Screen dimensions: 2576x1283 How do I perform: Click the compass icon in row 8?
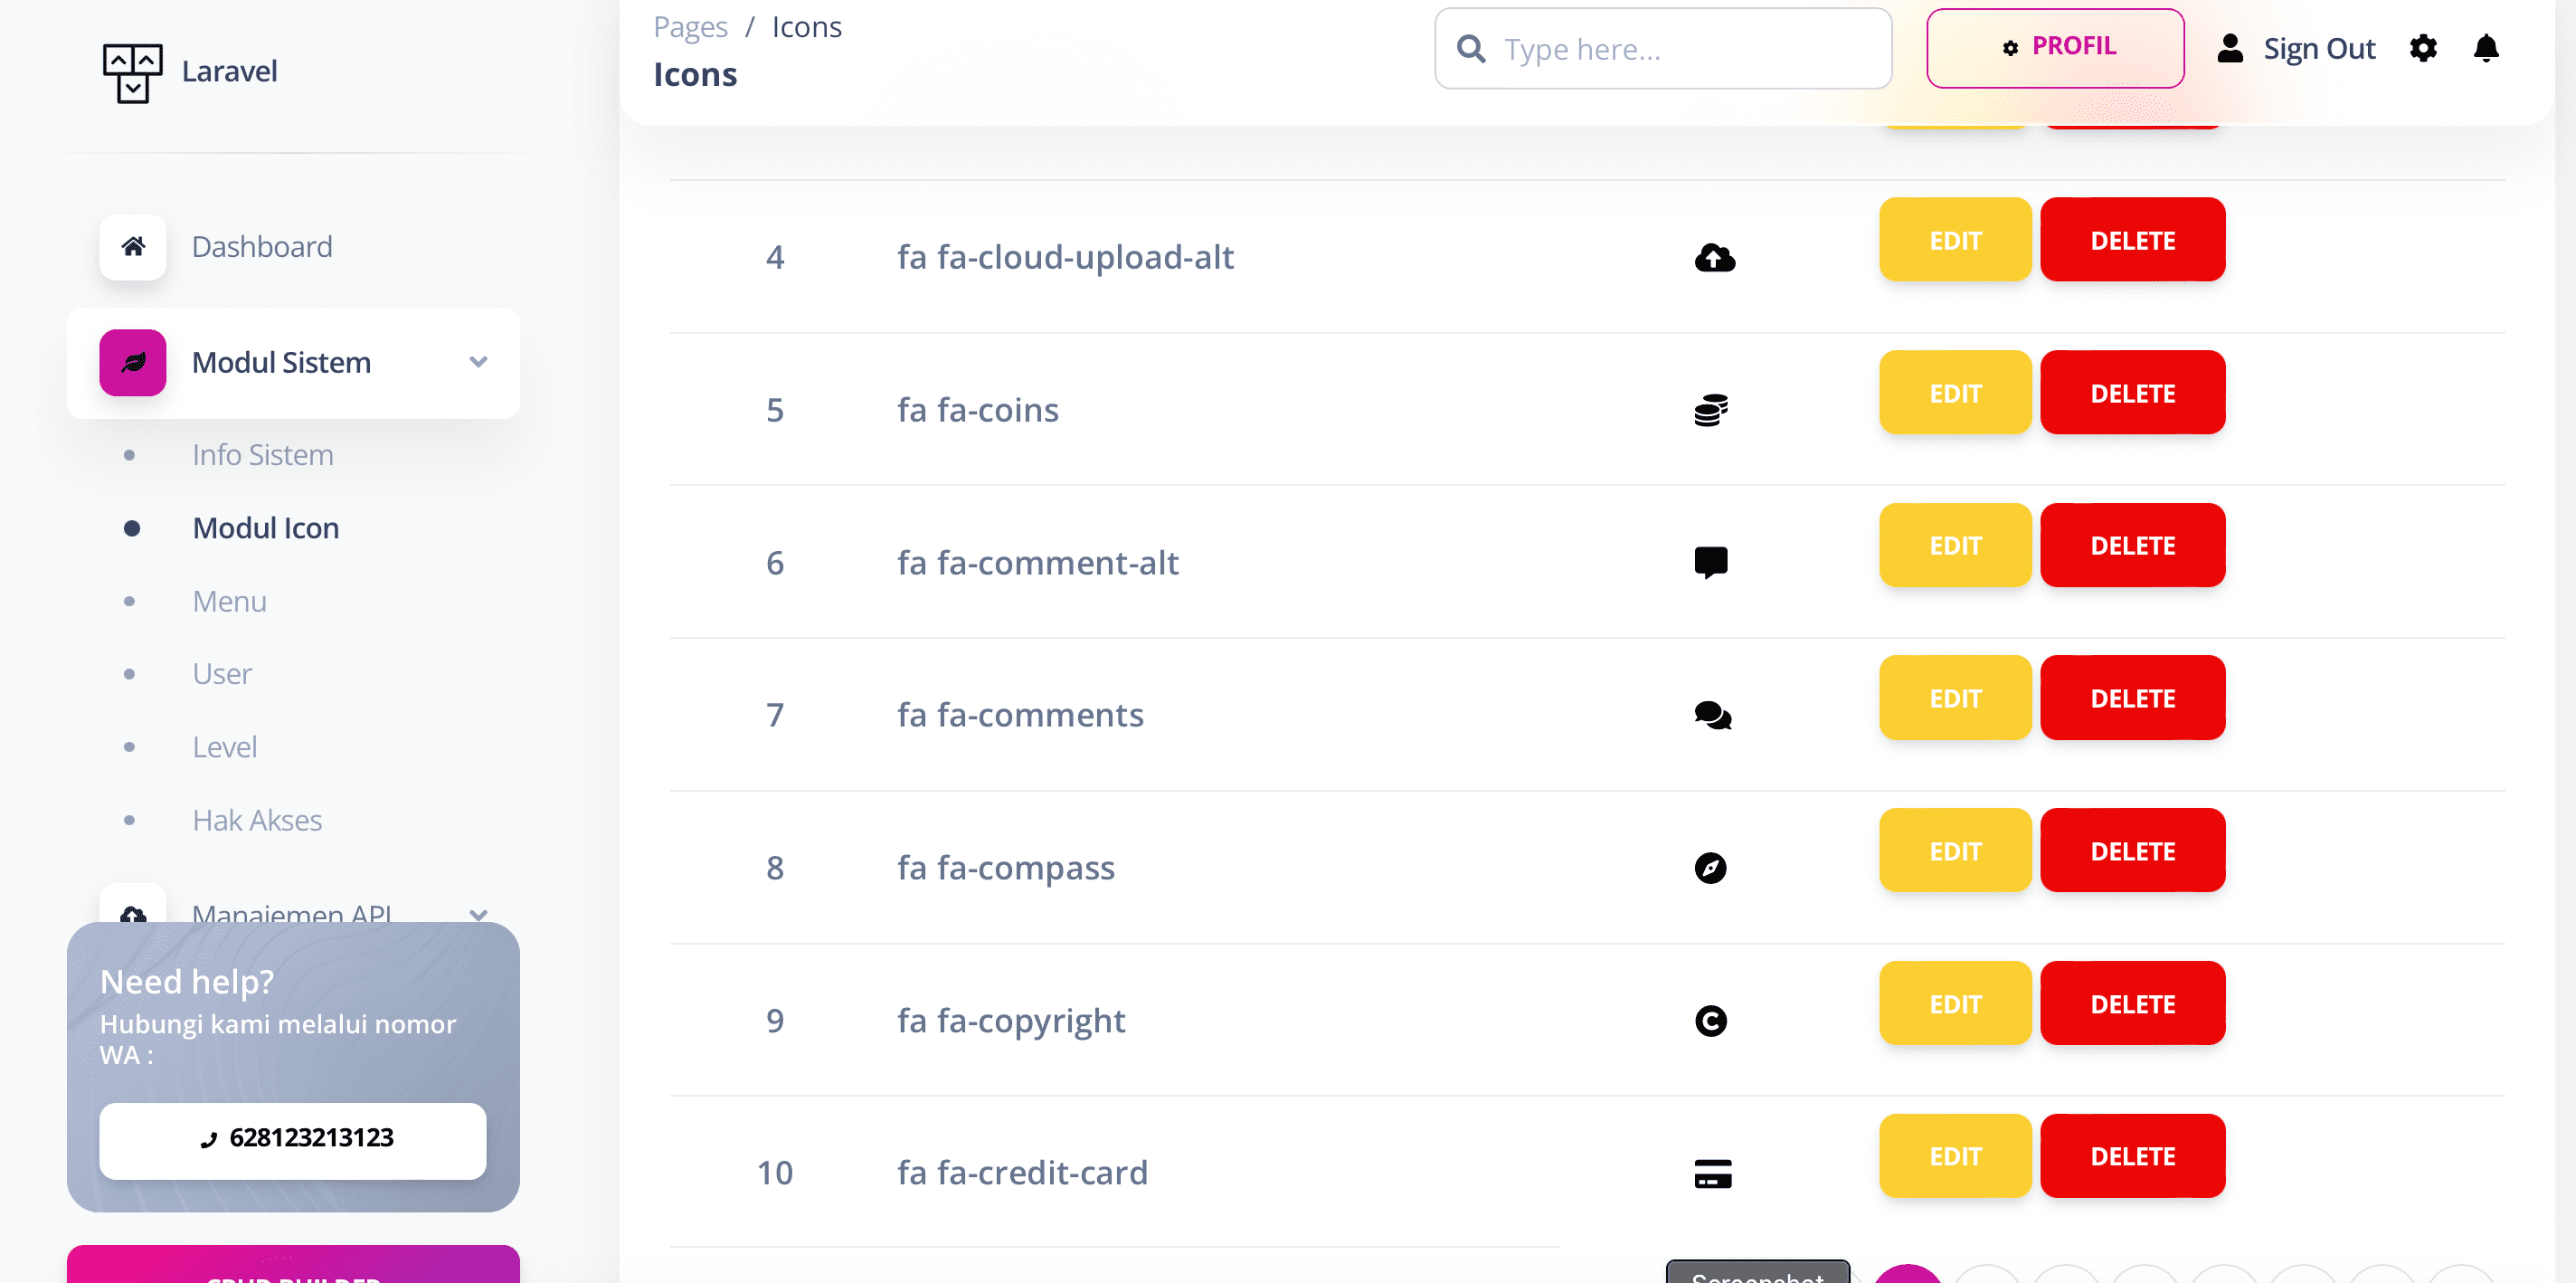1710,868
